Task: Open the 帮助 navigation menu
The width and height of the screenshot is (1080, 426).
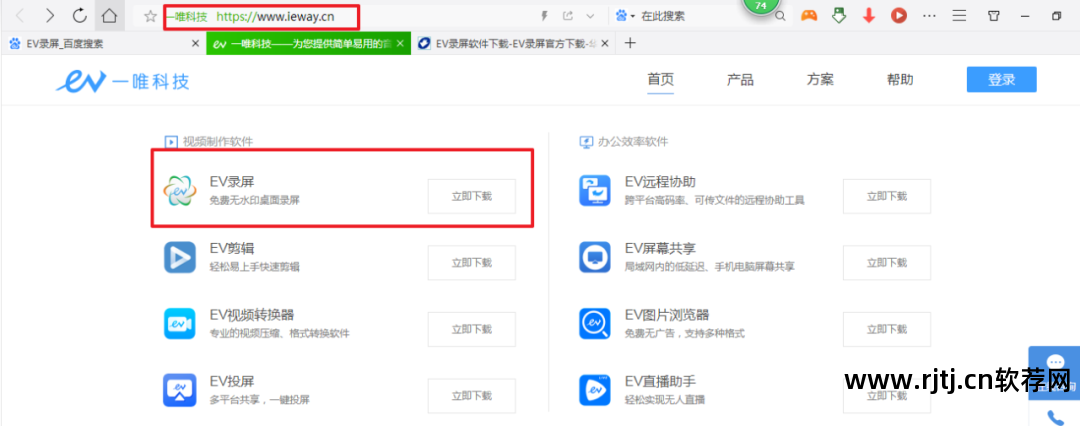Action: [x=900, y=80]
